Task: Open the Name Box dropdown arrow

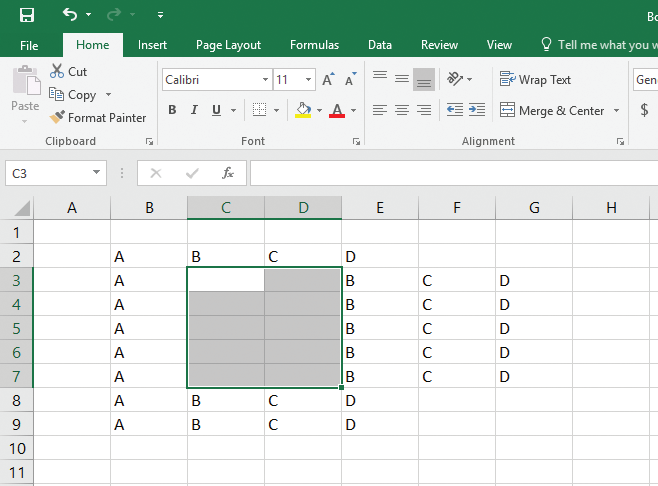Action: [97, 172]
